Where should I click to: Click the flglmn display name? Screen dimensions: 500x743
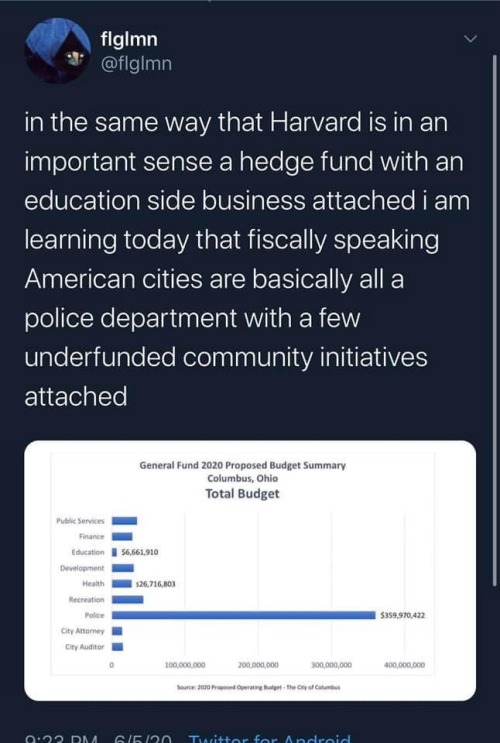tap(129, 39)
